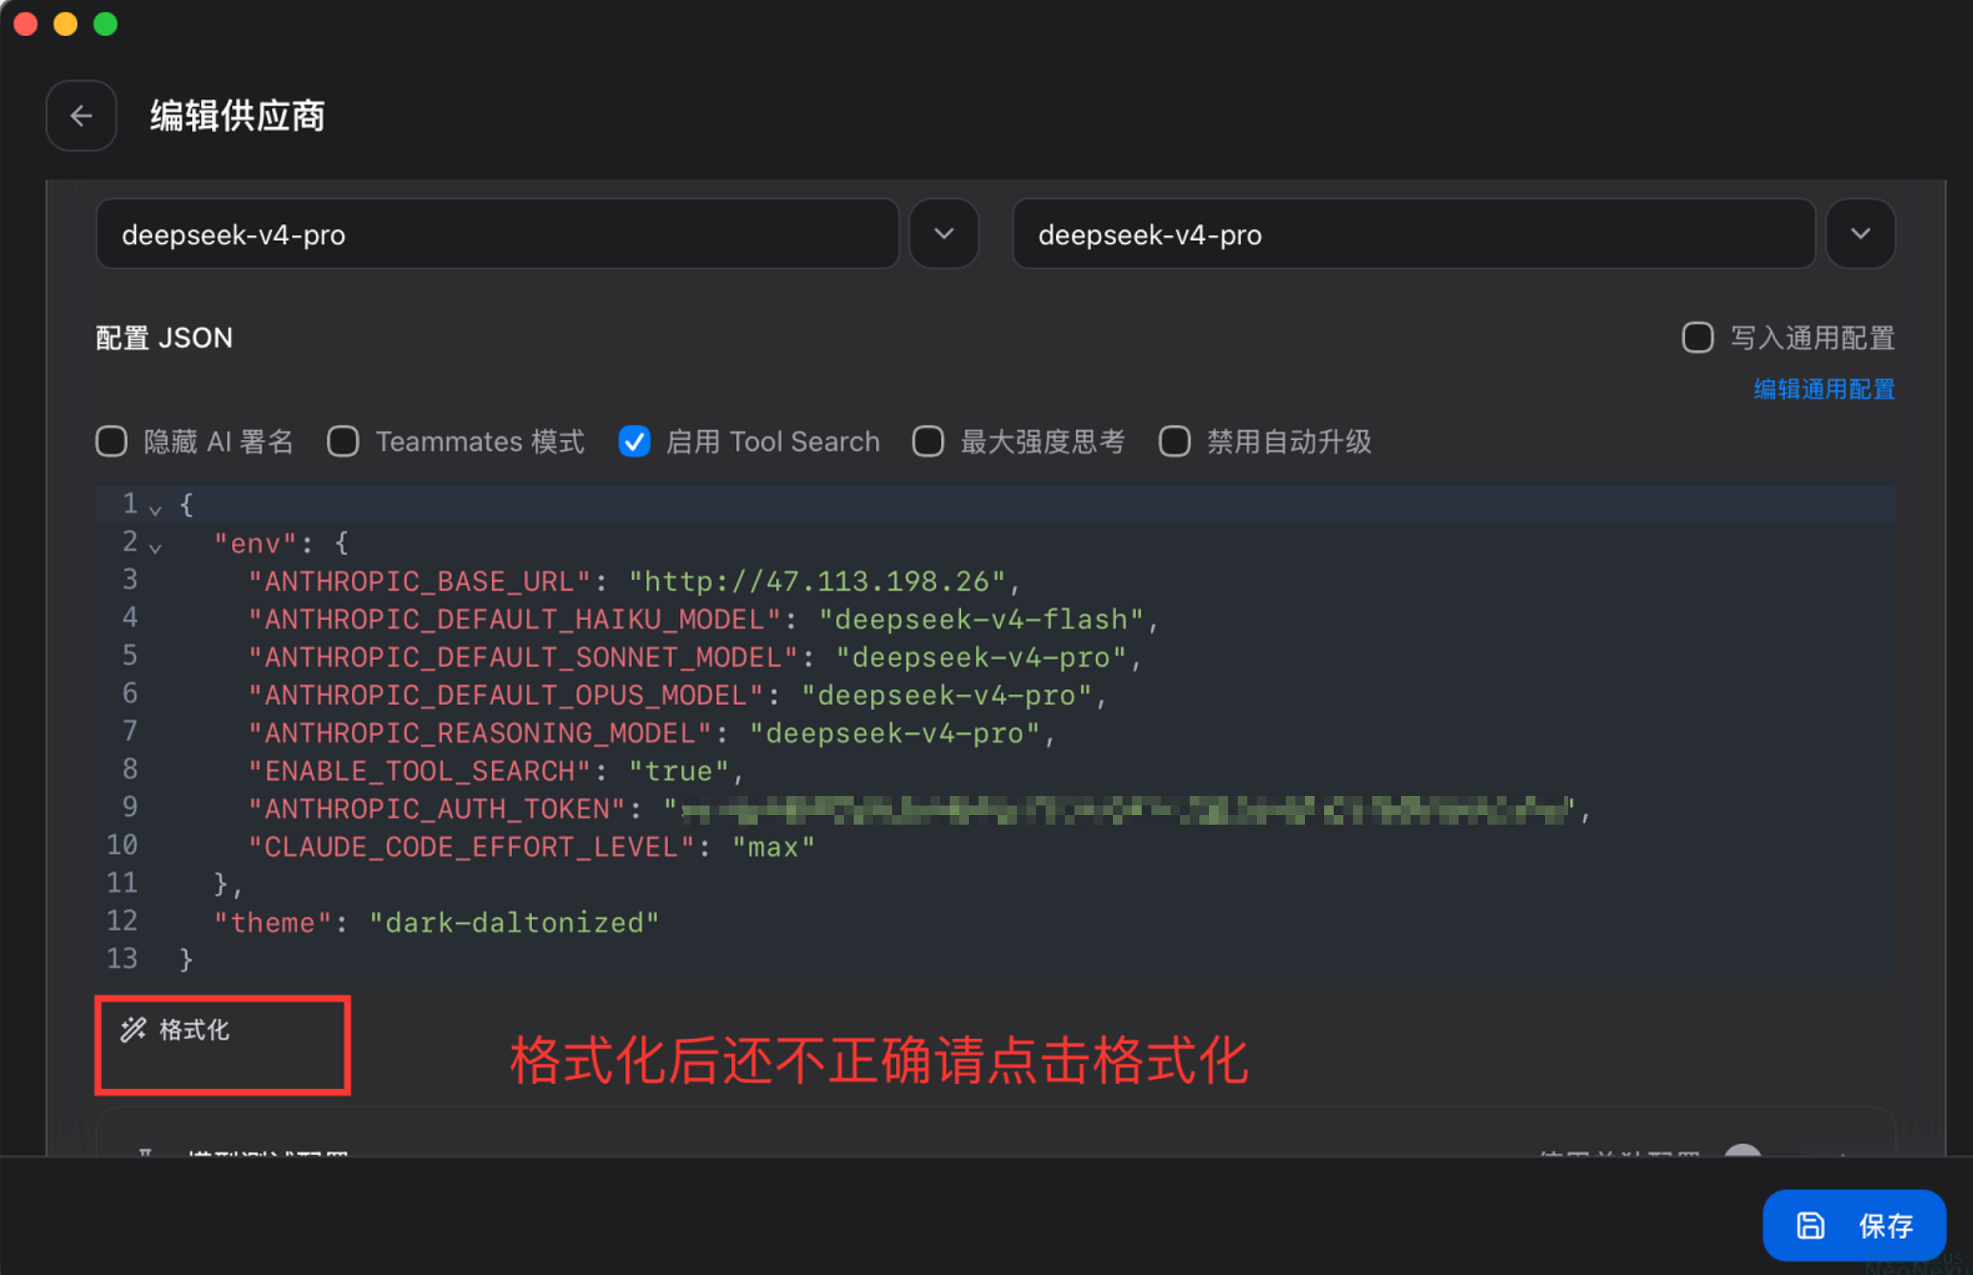Click the deepseek-v4-flash haiku model value
The image size is (1973, 1275).
point(981,619)
